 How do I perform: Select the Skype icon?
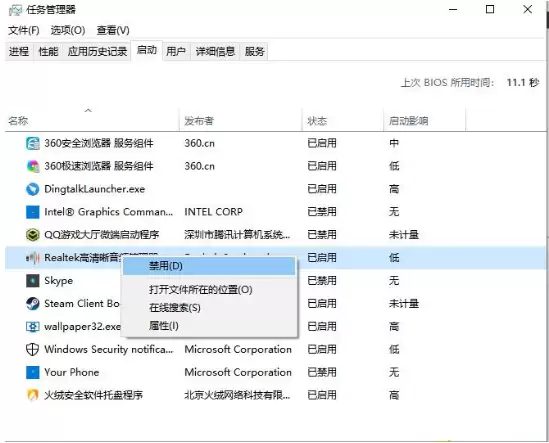click(x=33, y=281)
